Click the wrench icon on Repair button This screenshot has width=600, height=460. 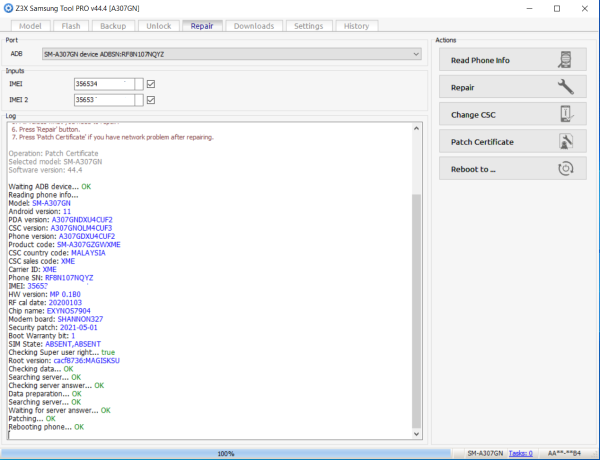coord(566,87)
